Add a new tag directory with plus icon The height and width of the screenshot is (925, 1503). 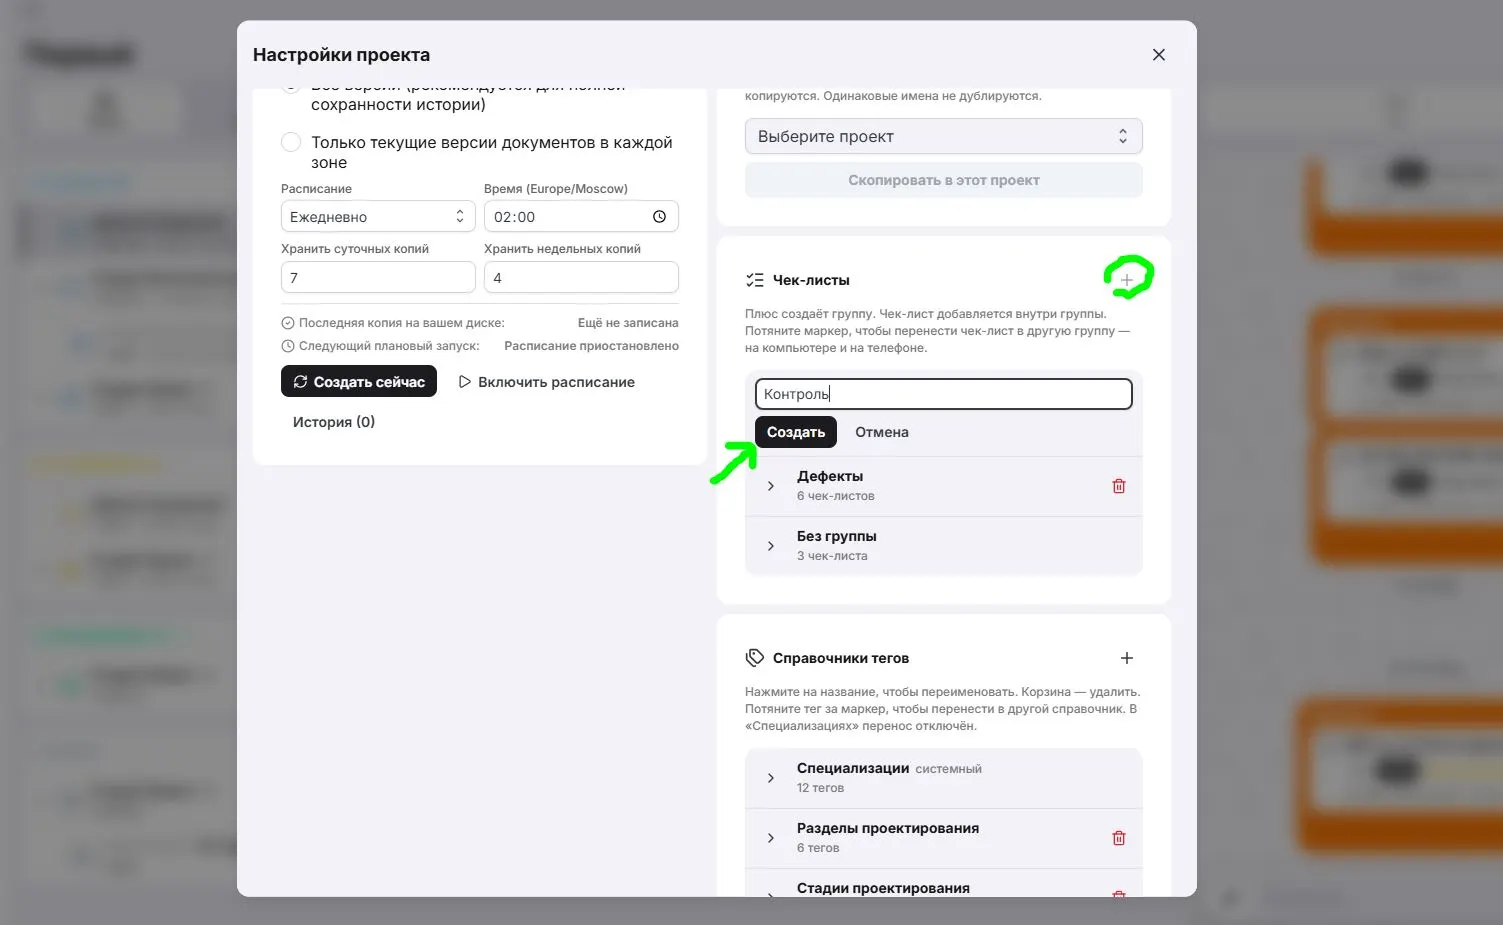pos(1127,658)
